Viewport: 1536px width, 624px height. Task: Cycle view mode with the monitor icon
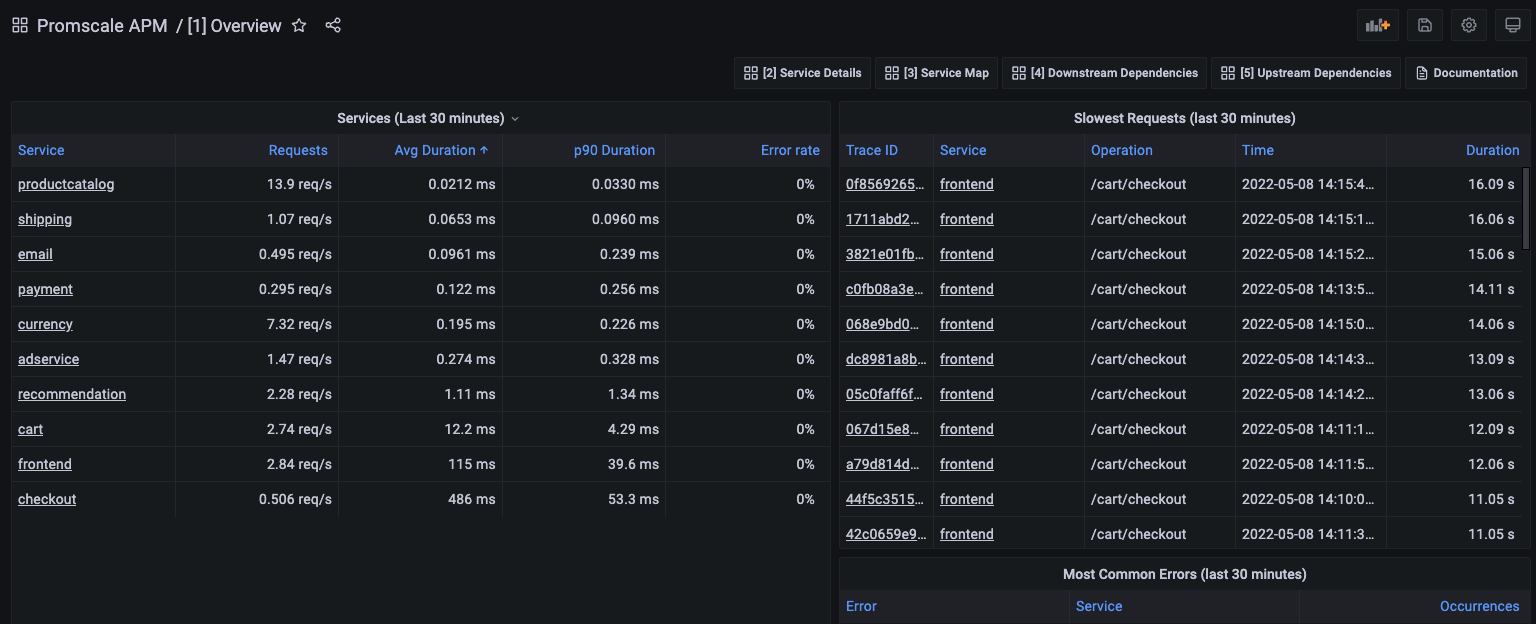1513,26
